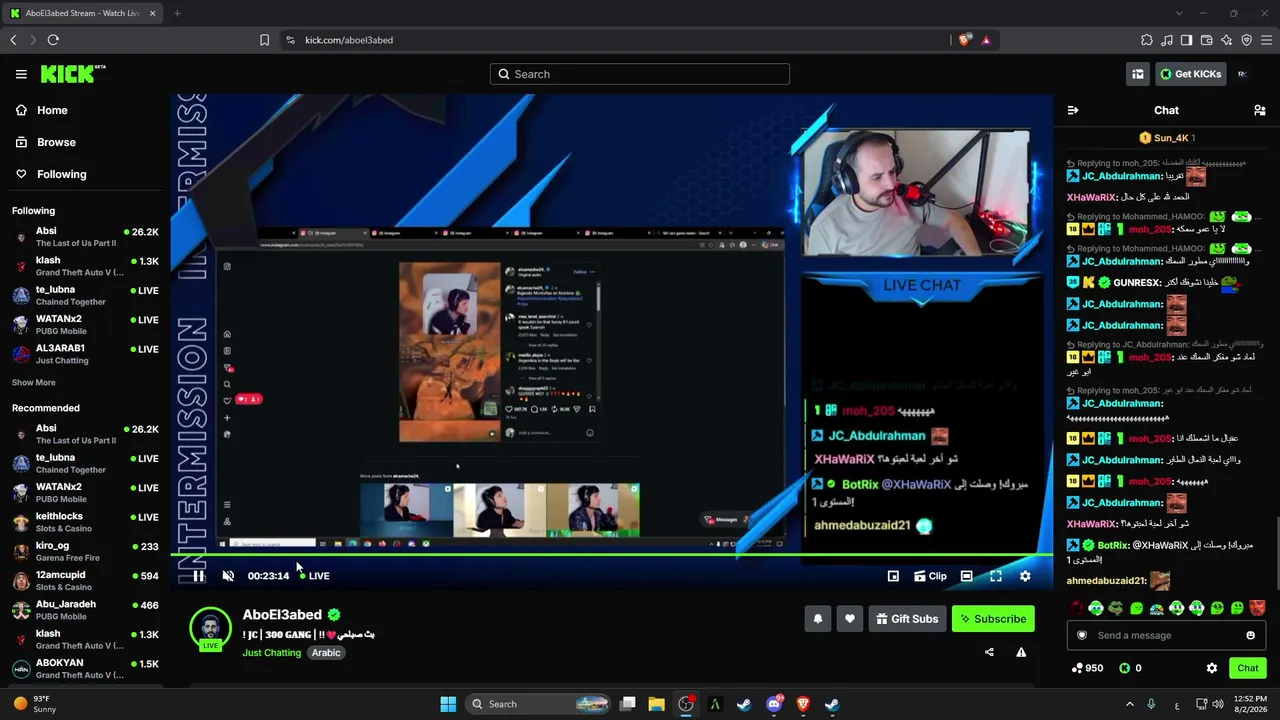This screenshot has width=1280, height=720.
Task: Expand the followed list with Show more
Action: [34, 383]
